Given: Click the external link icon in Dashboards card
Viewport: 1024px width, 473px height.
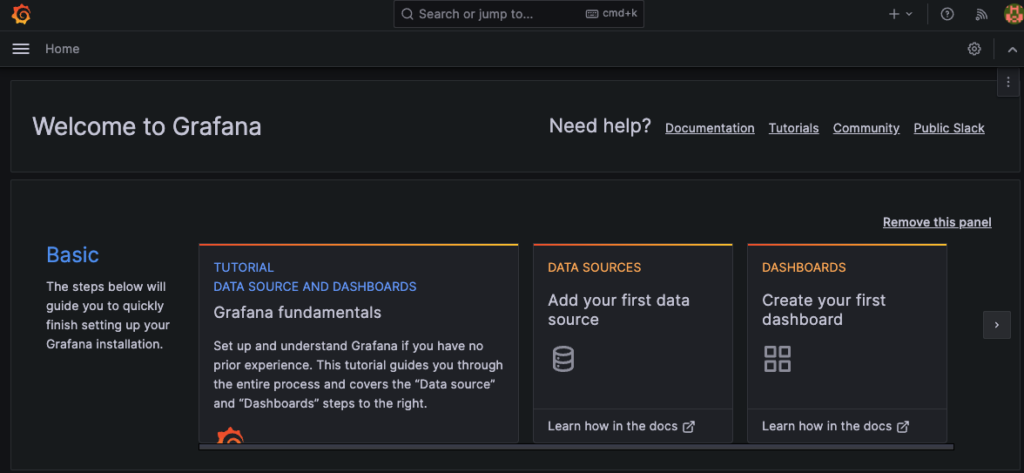Looking at the screenshot, I should point(903,427).
